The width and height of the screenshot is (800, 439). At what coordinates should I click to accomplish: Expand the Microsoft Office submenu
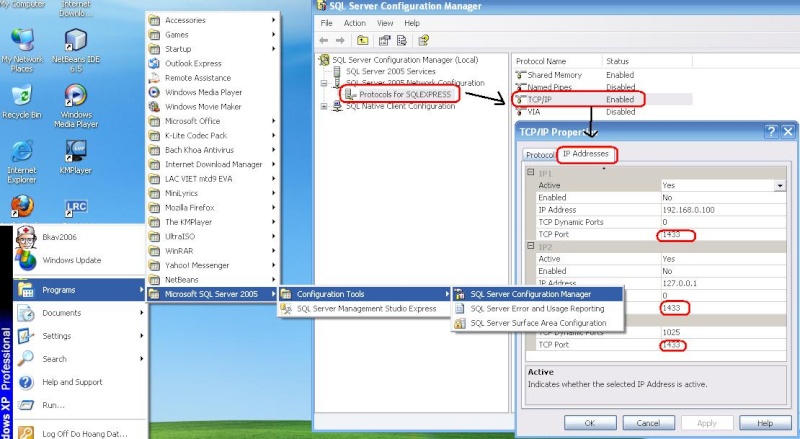213,121
